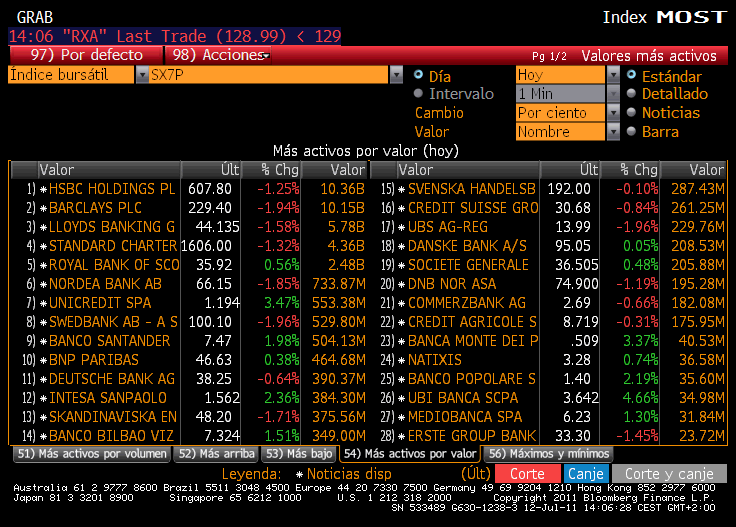Choose the Estándar view option

tap(631, 75)
